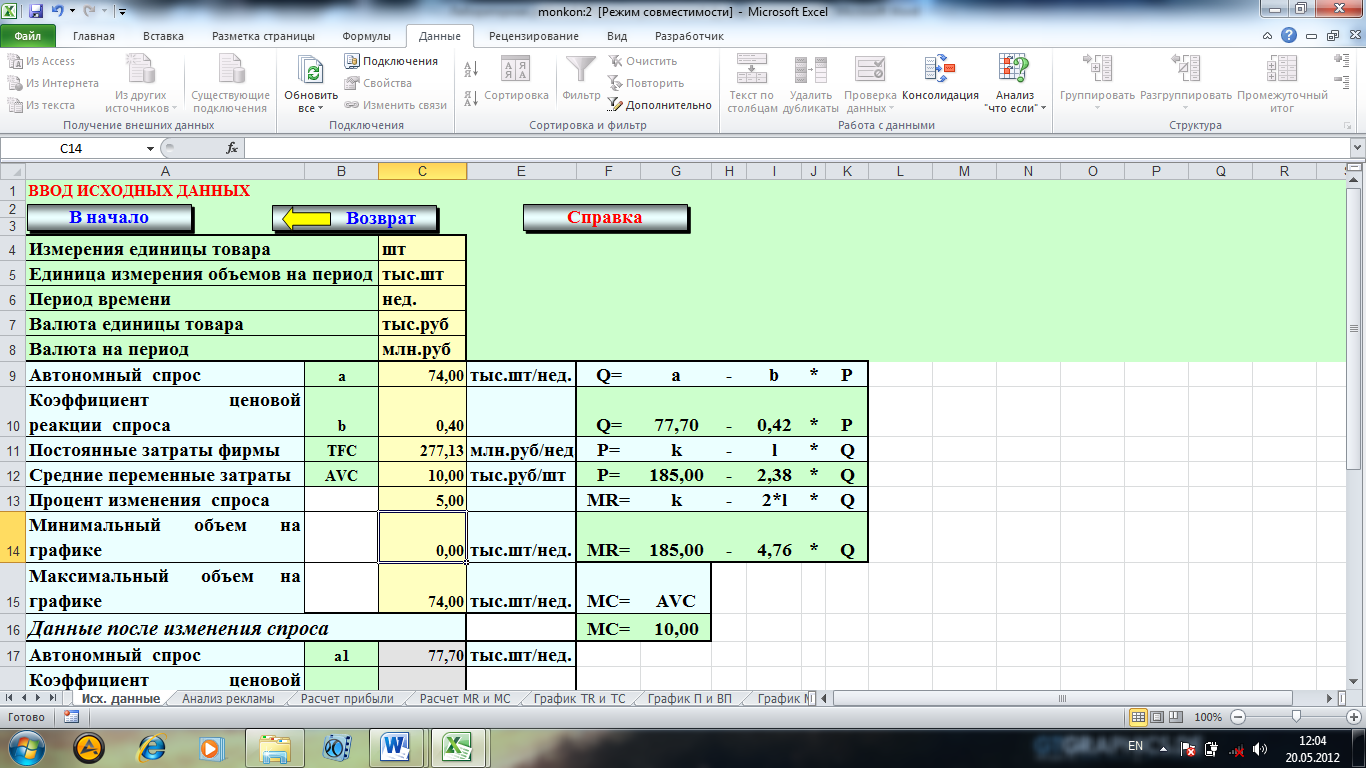The image size is (1366, 768).
Task: Switch to Разработчик ribbon tab
Action: [690, 36]
